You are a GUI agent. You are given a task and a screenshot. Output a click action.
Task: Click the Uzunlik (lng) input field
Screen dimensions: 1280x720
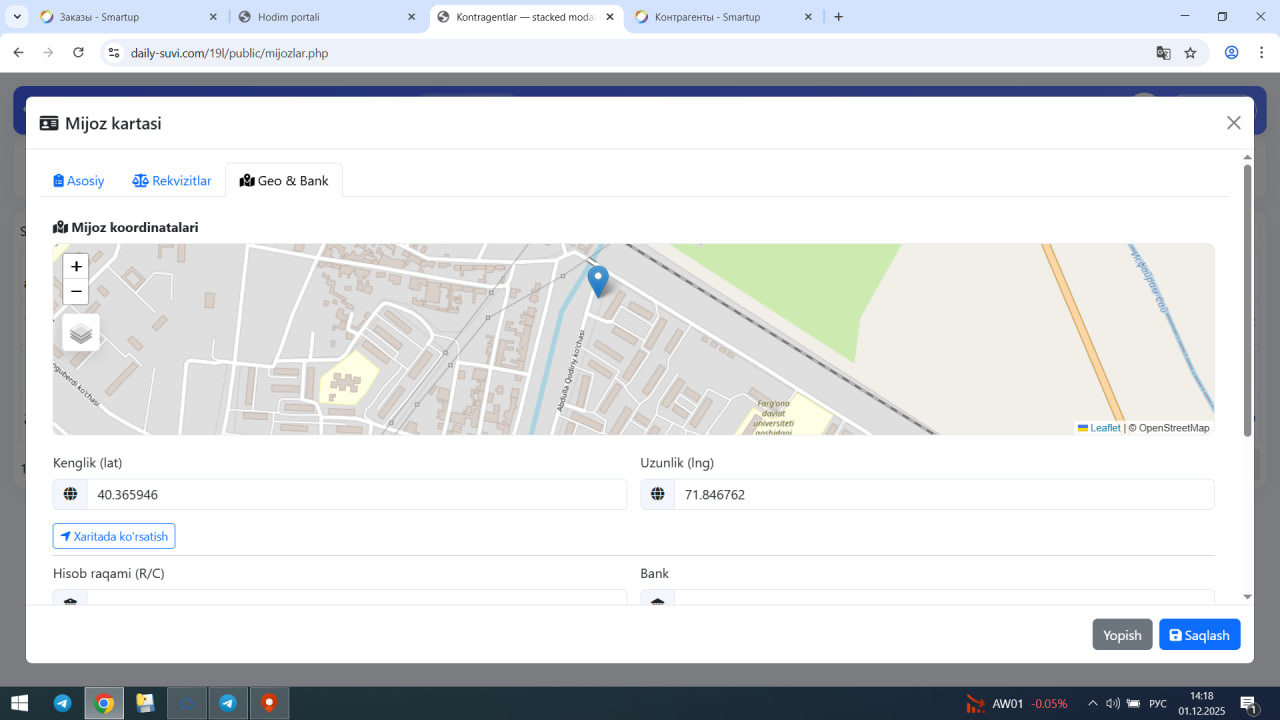tap(944, 494)
